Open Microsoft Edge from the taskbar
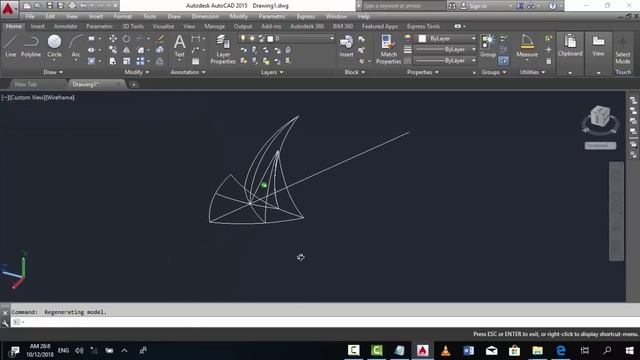640x360 pixels. pos(561,350)
